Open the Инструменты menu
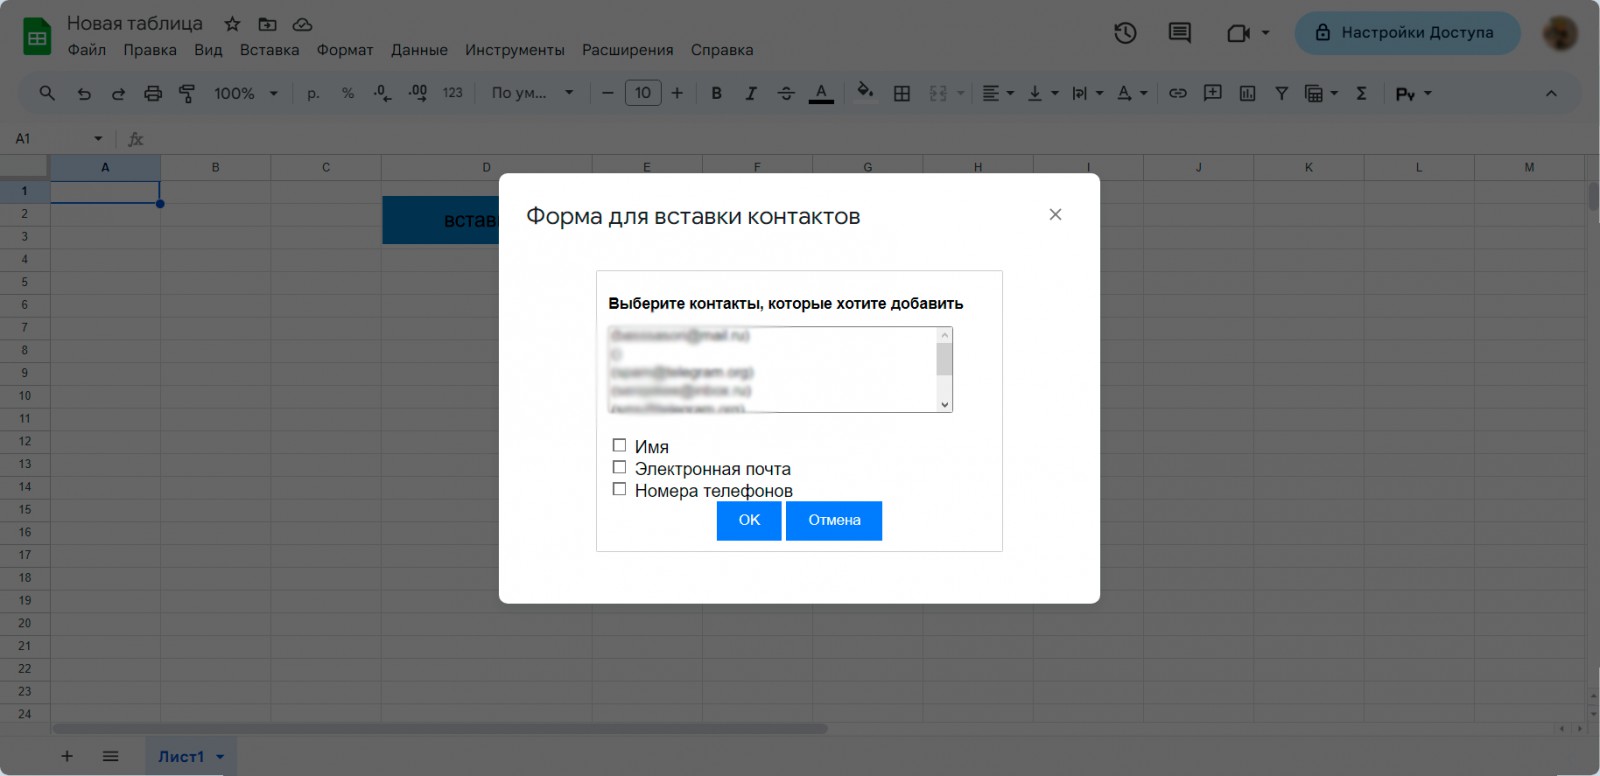The height and width of the screenshot is (776, 1600). 515,50
